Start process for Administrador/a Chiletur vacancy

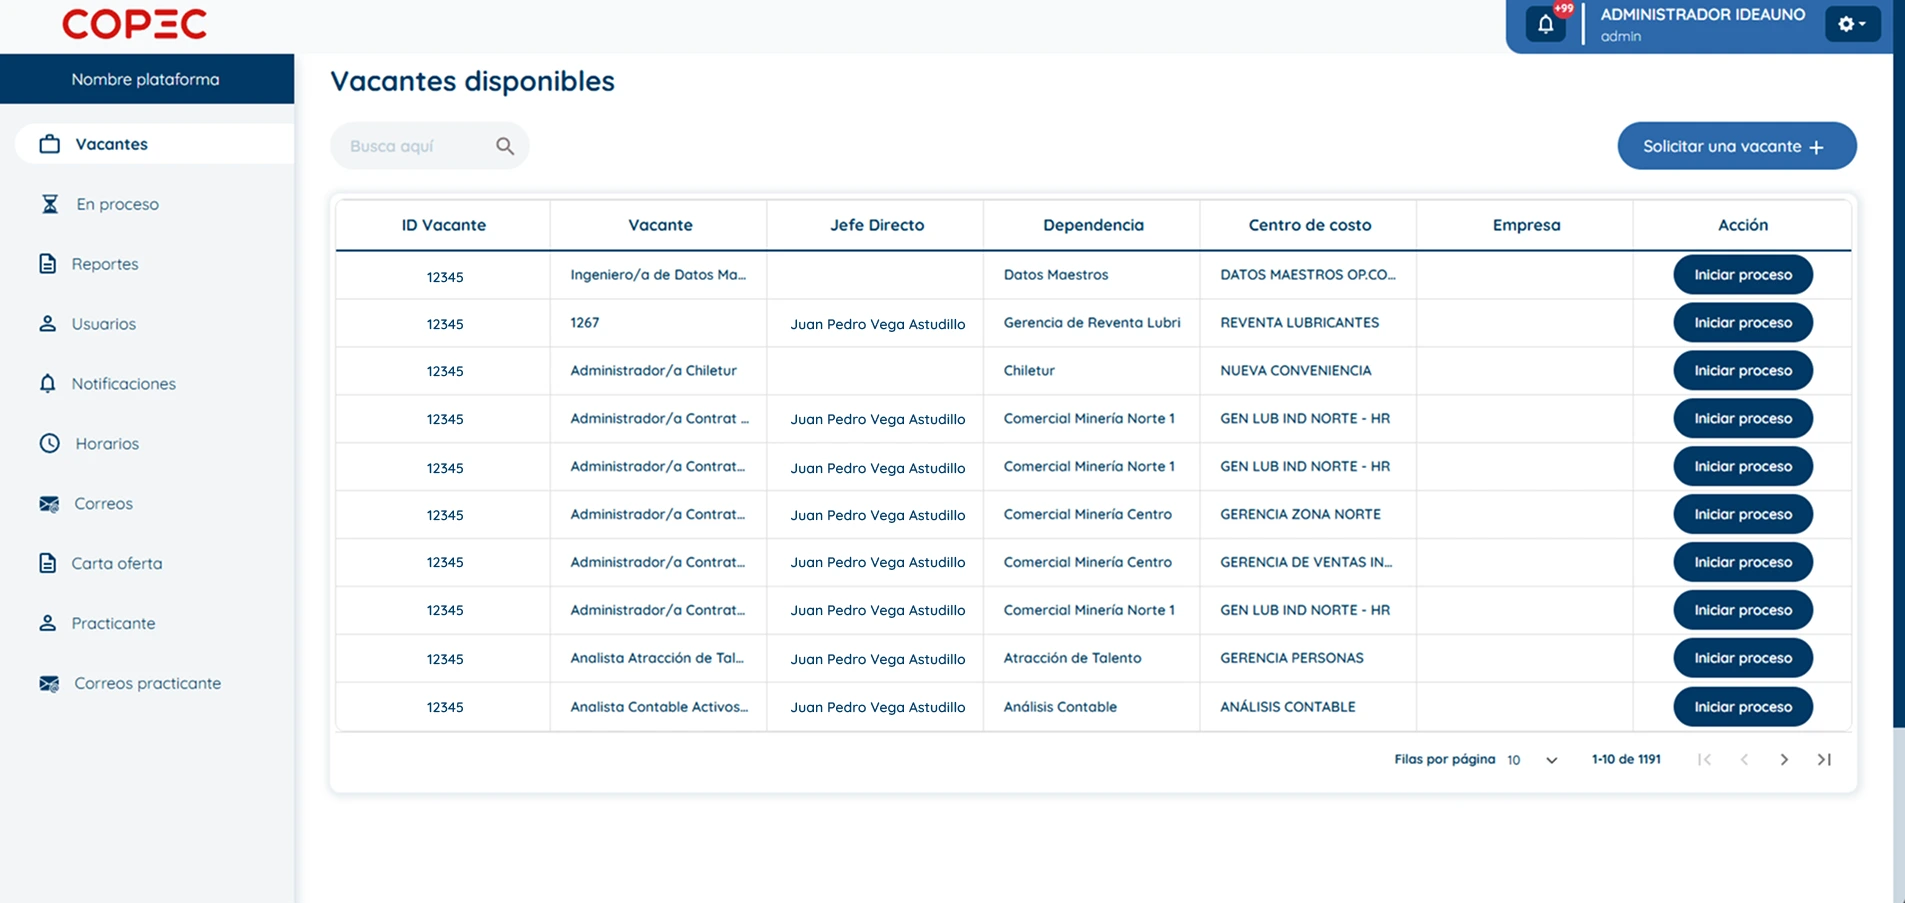1742,371
